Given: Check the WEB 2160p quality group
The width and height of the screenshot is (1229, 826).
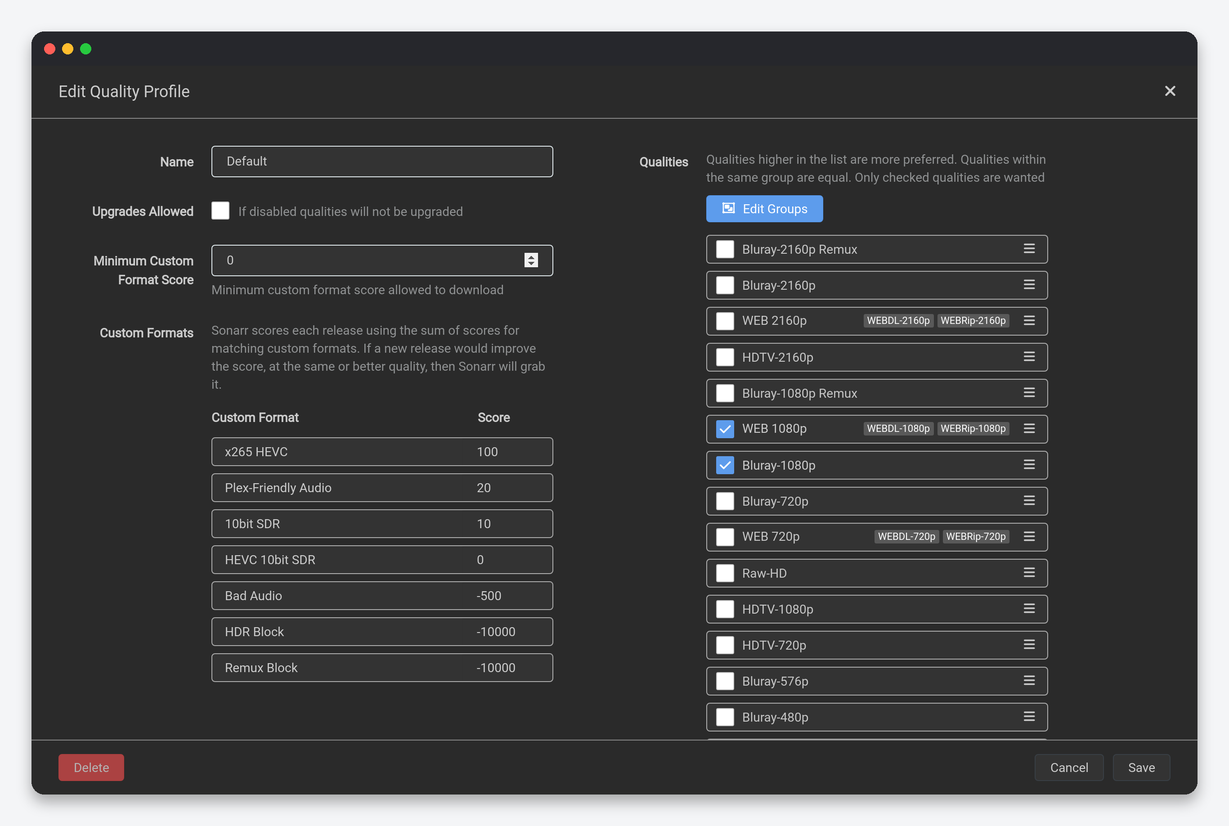Looking at the screenshot, I should tap(725, 321).
